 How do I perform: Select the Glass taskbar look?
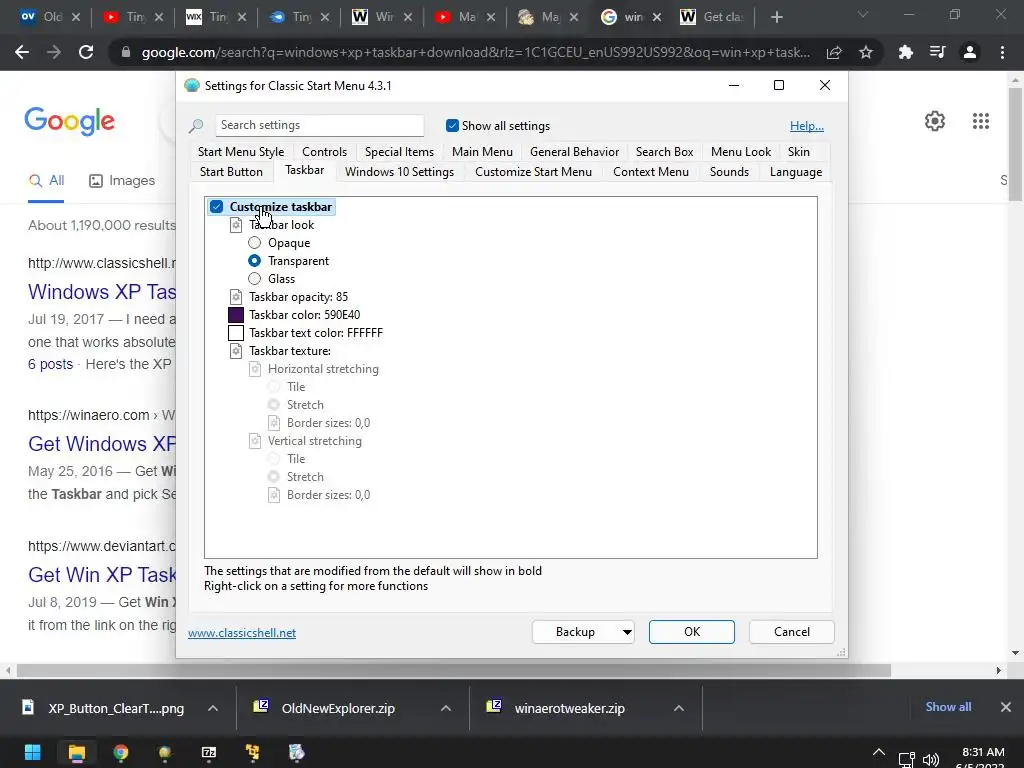[255, 279]
